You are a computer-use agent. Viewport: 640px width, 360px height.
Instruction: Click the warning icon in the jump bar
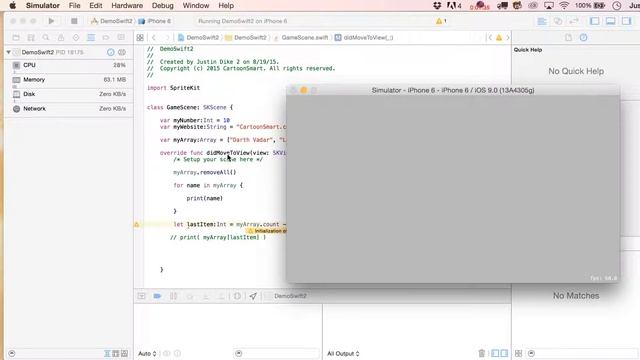click(499, 38)
